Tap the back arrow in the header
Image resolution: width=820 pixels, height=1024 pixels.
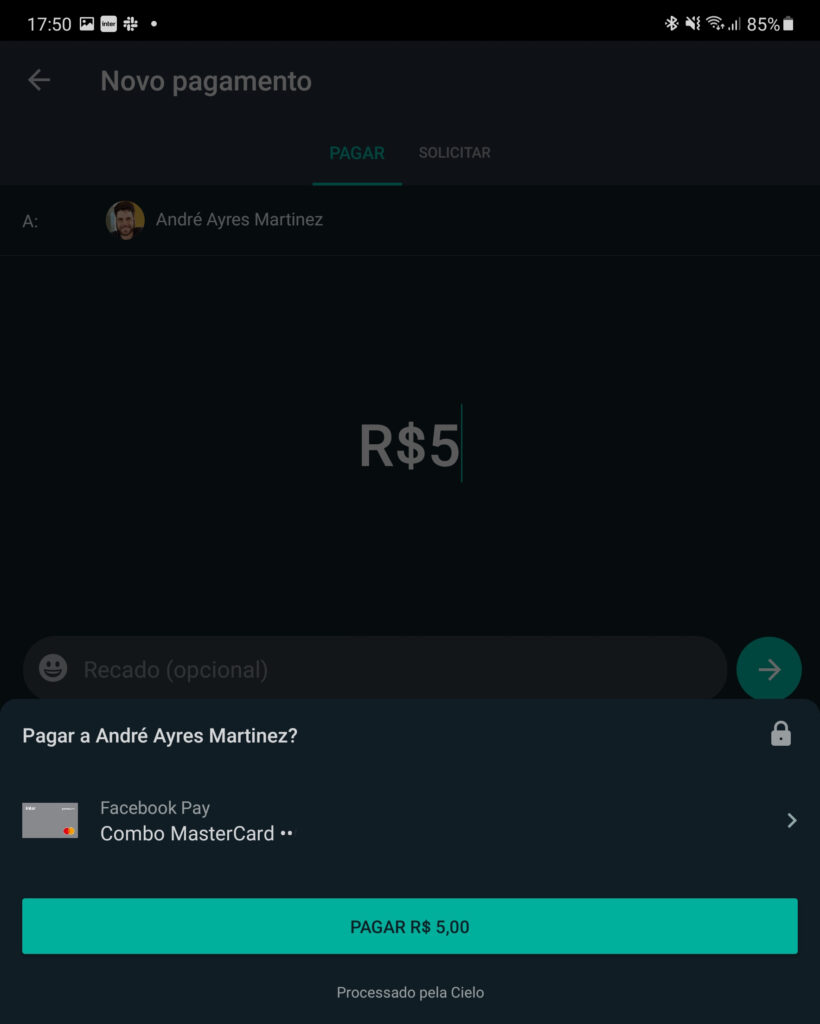point(39,81)
